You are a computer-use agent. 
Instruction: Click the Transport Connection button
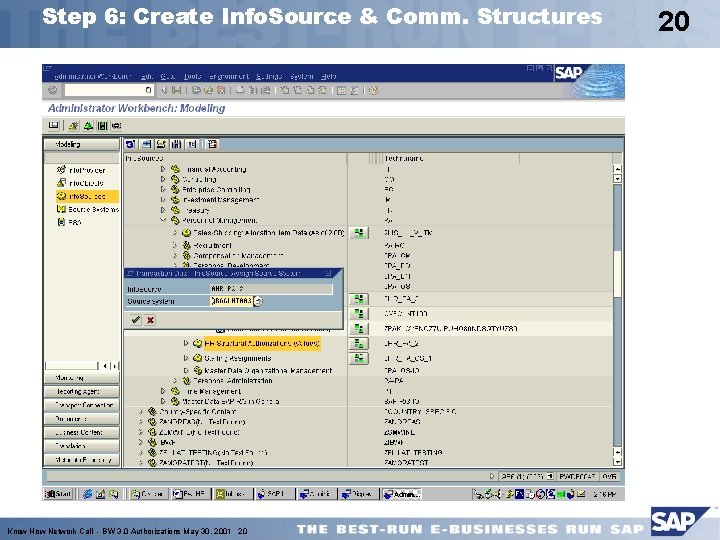[81, 405]
